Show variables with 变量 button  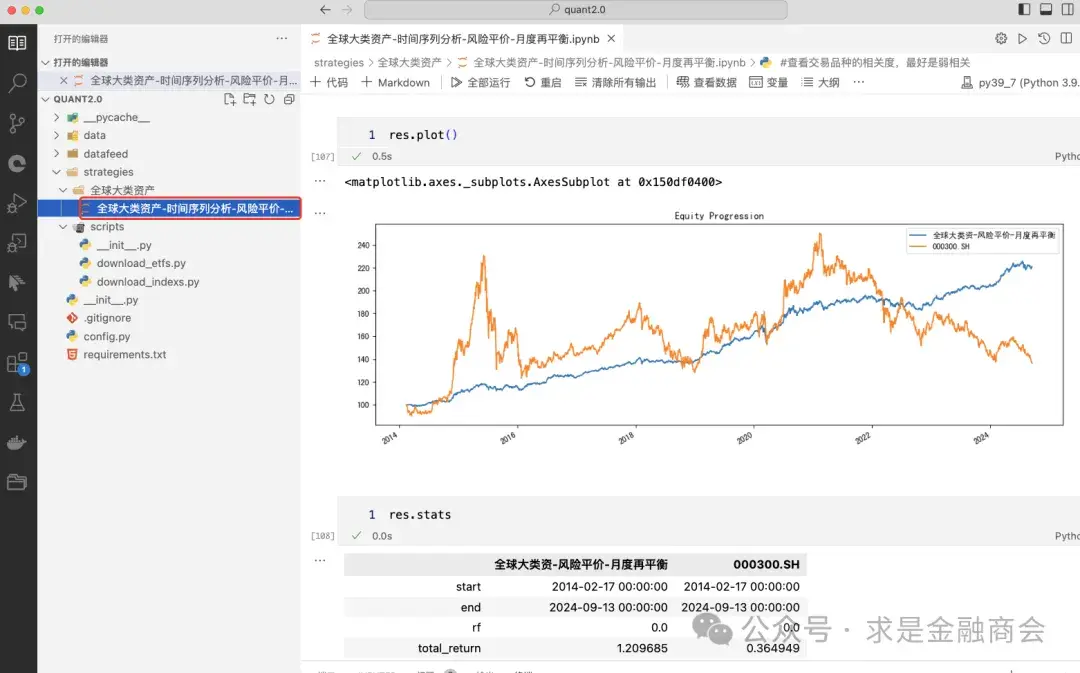(x=769, y=82)
